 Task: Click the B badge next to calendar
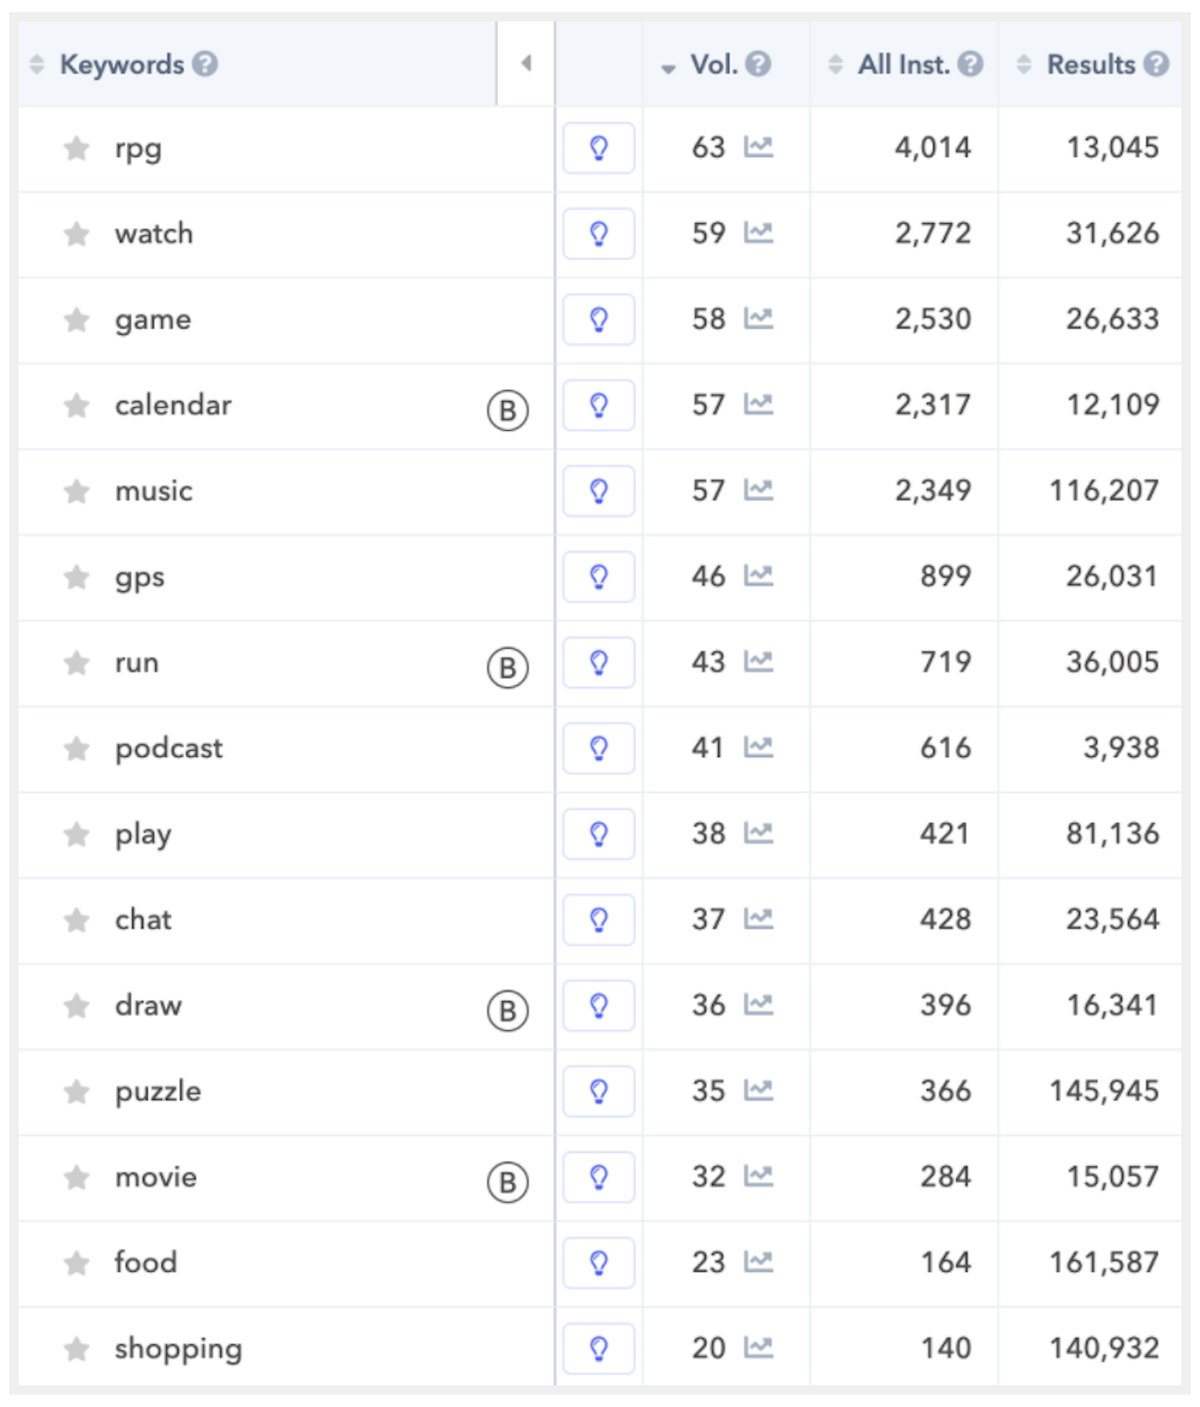click(507, 410)
